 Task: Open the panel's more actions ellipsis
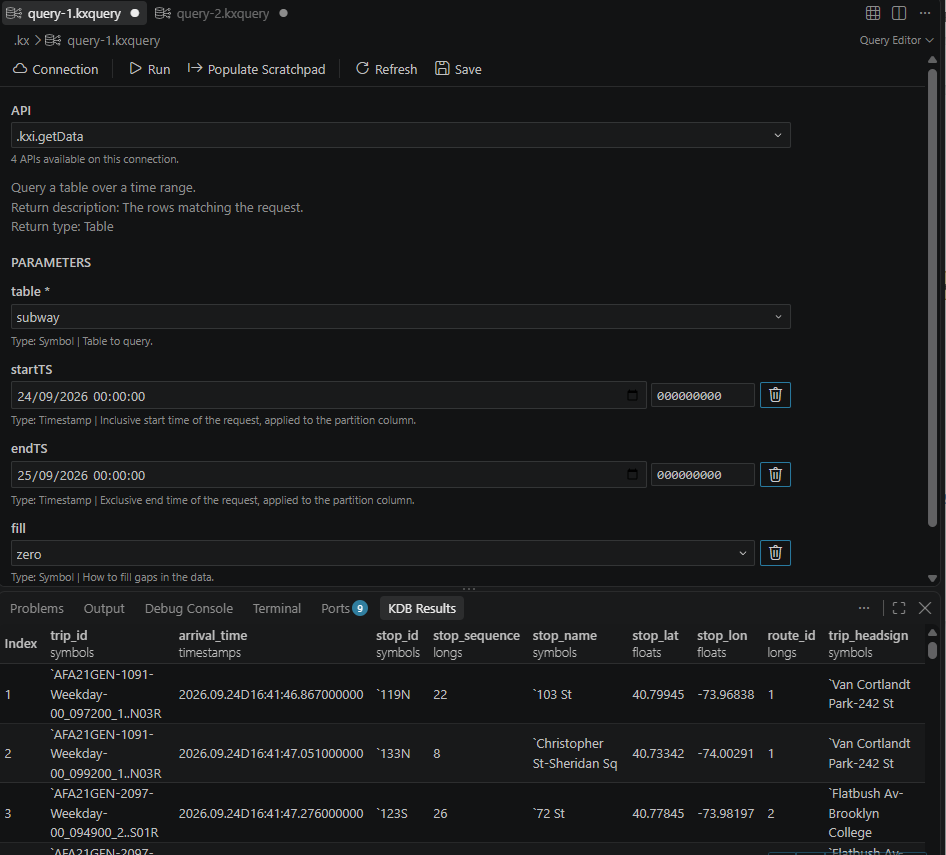tap(864, 608)
